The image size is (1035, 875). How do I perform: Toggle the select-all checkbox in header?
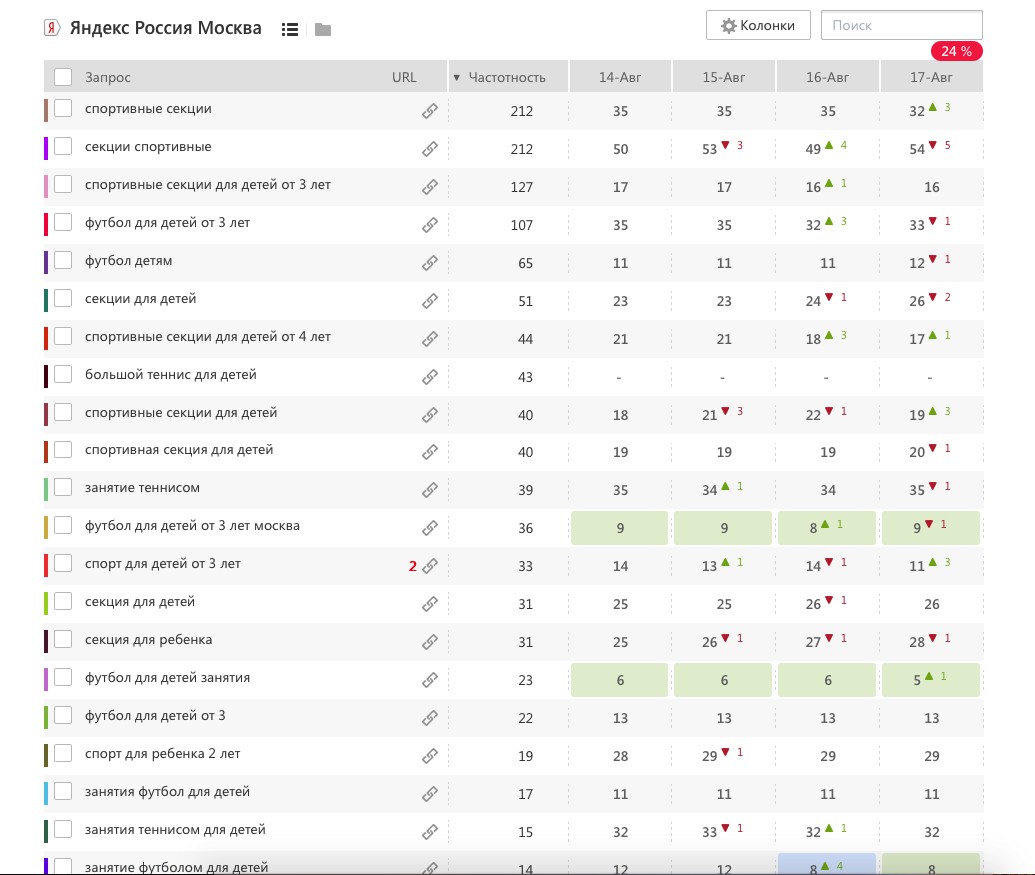[x=63, y=77]
